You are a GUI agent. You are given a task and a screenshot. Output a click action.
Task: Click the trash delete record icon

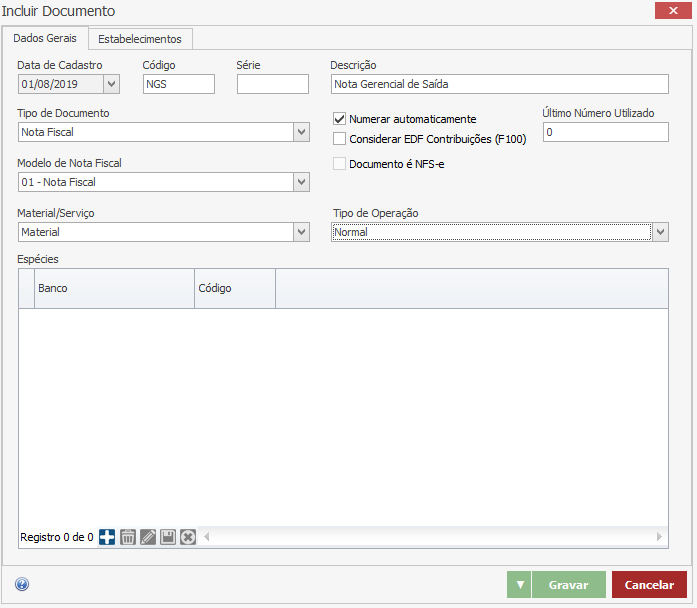[128, 537]
